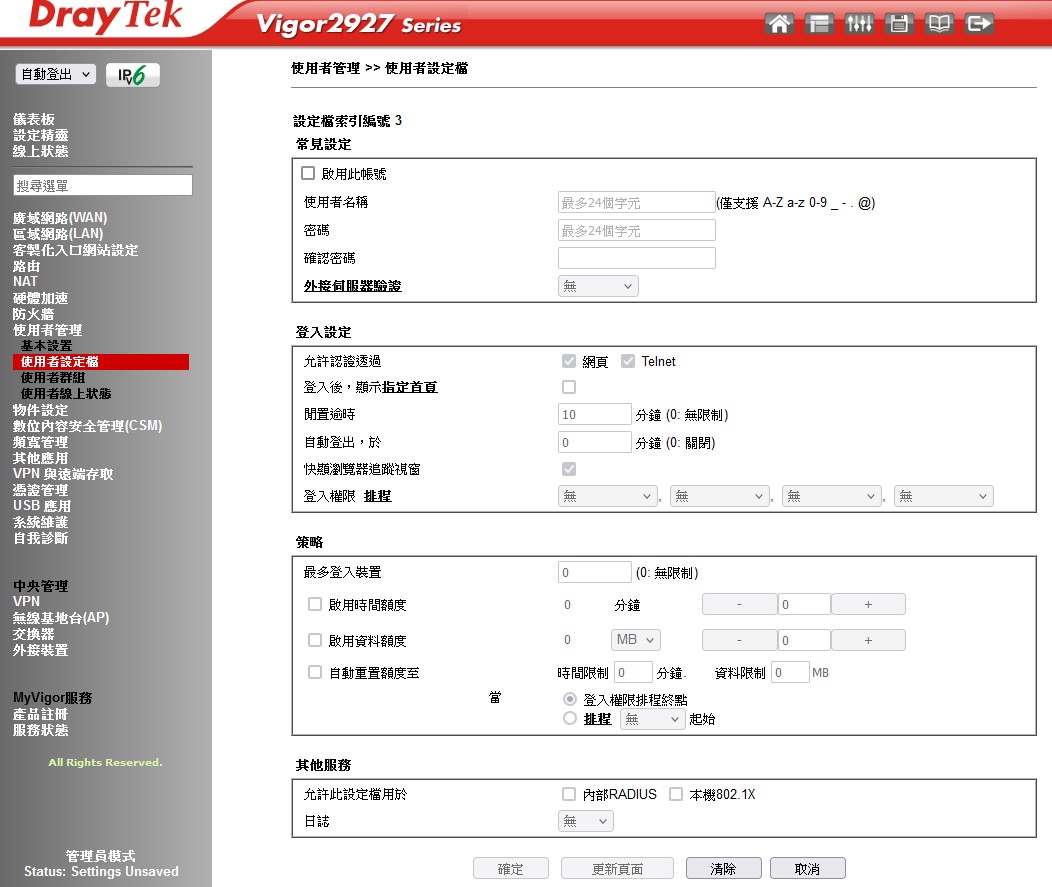Expand the 日誌 dropdown
Viewport: 1052px width, 887px height.
pyautogui.click(x=585, y=821)
